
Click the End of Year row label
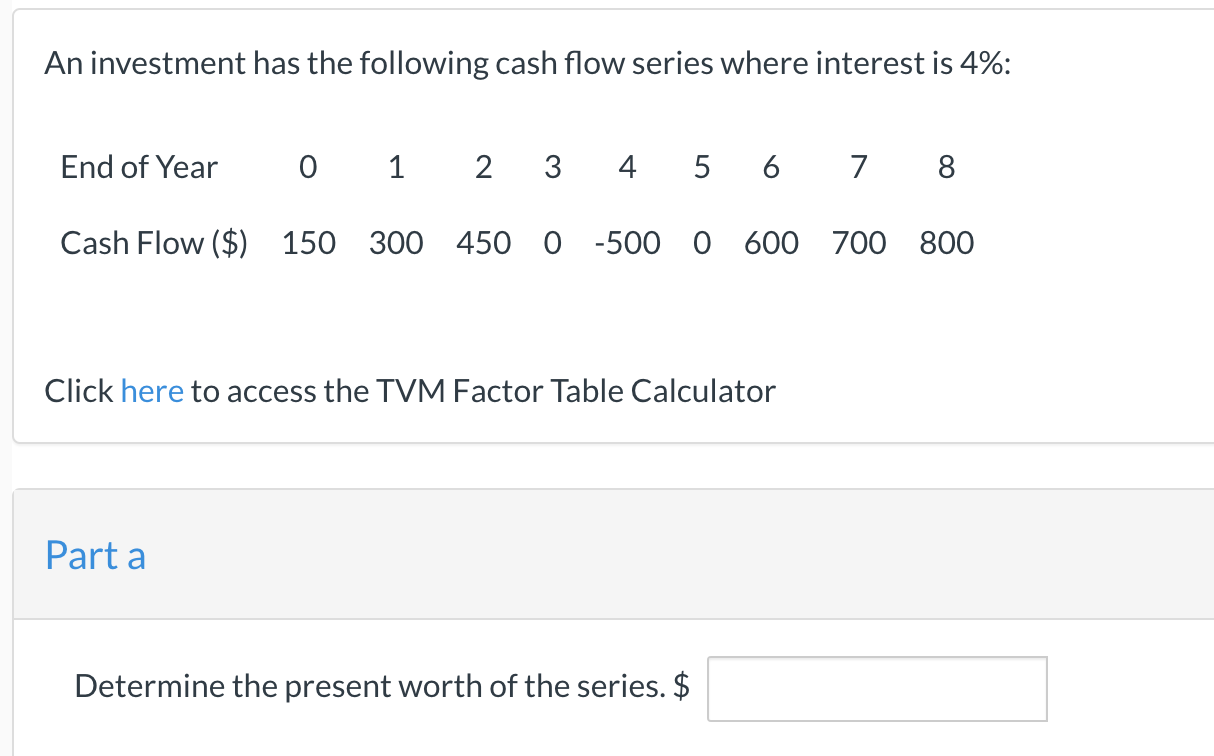(139, 167)
